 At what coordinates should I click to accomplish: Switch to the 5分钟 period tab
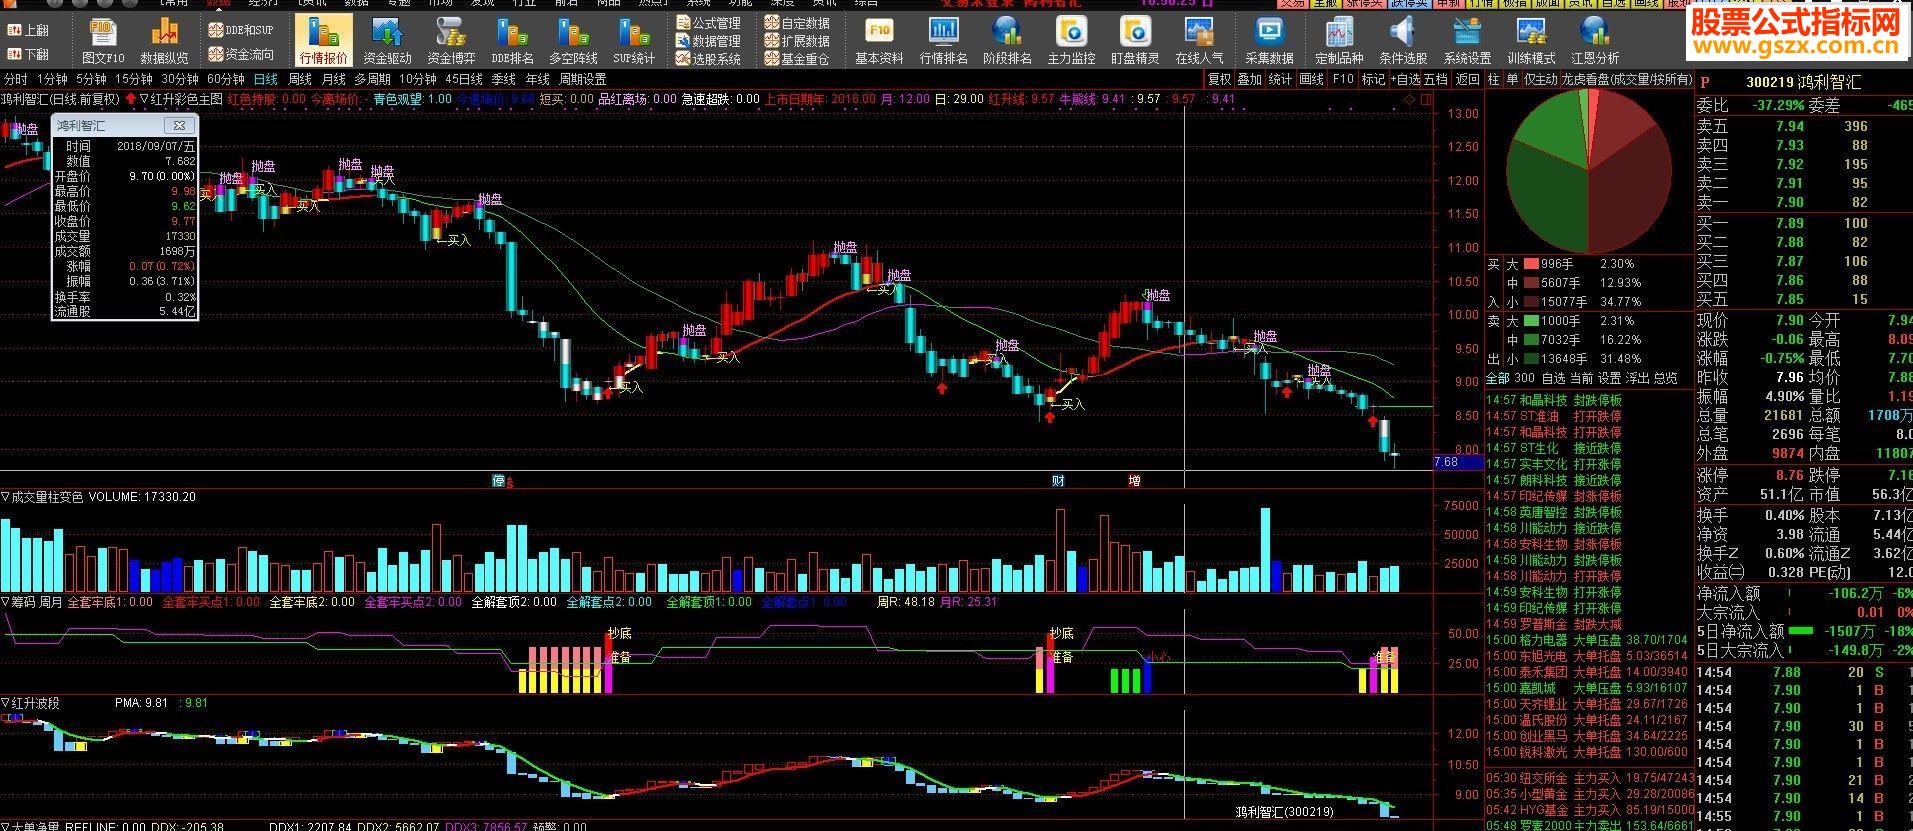click(91, 79)
